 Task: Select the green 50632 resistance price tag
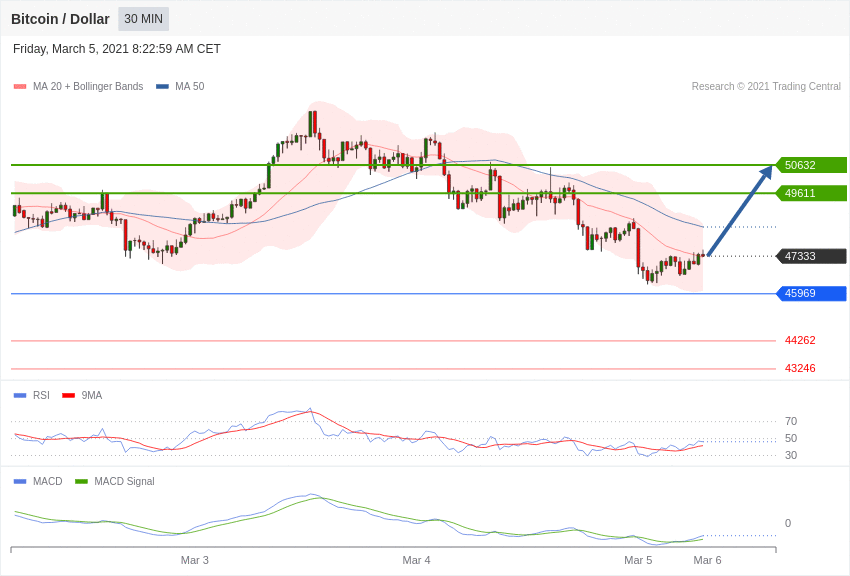click(x=811, y=165)
